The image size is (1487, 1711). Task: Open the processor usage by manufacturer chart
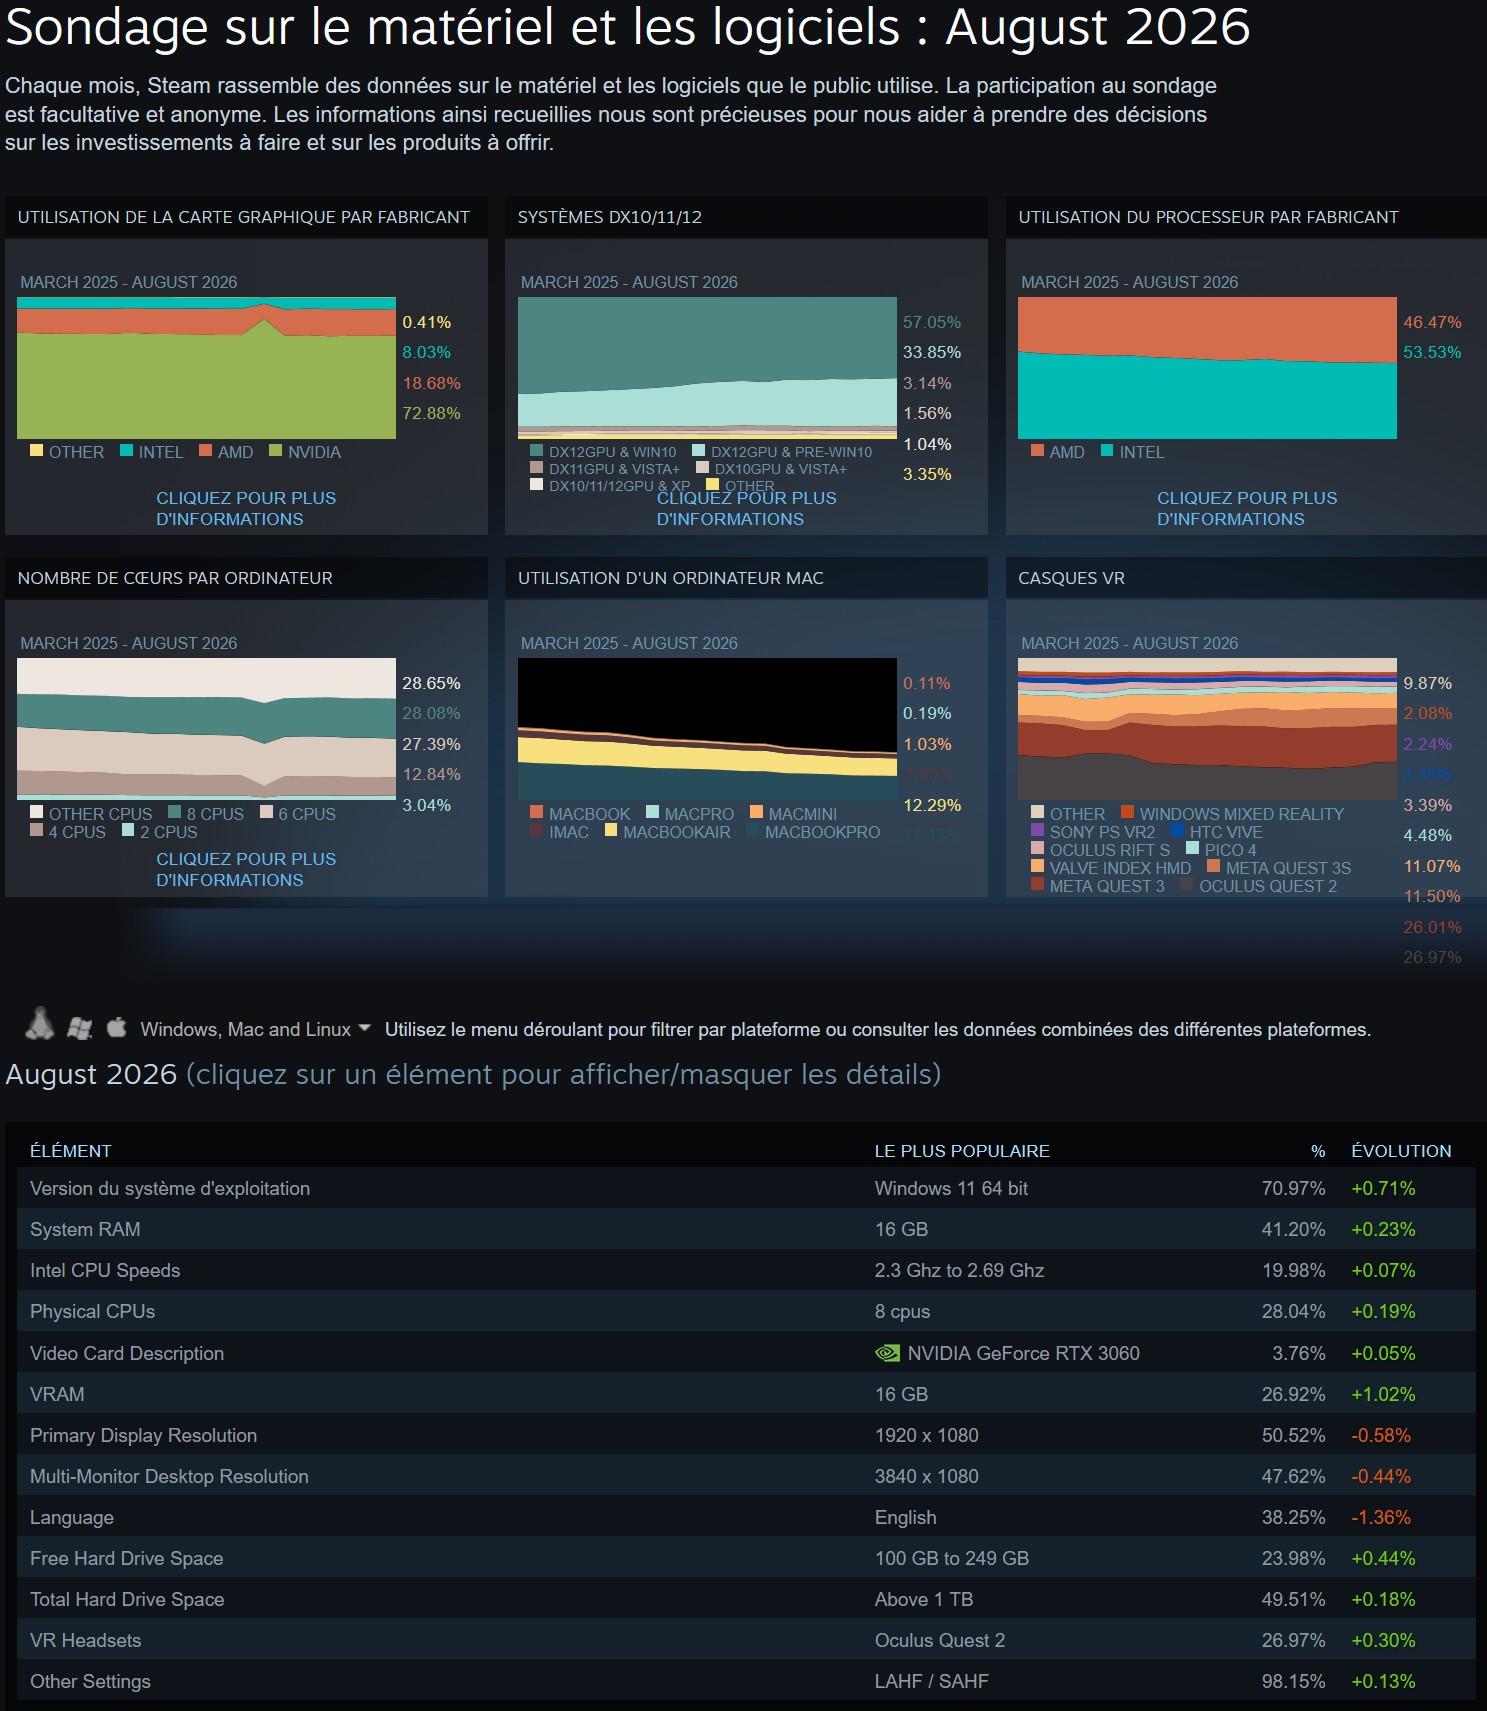coord(1207,368)
